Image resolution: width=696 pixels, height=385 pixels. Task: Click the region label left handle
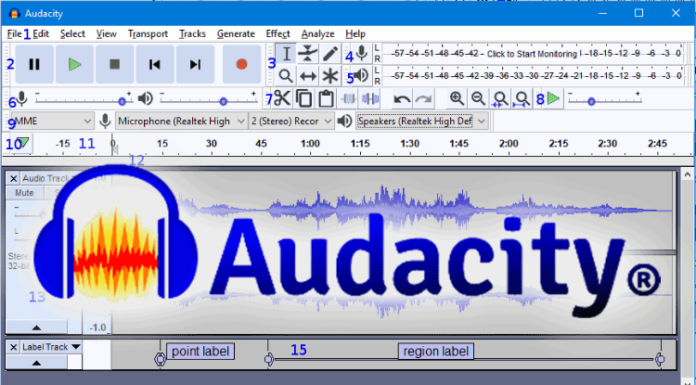(269, 359)
